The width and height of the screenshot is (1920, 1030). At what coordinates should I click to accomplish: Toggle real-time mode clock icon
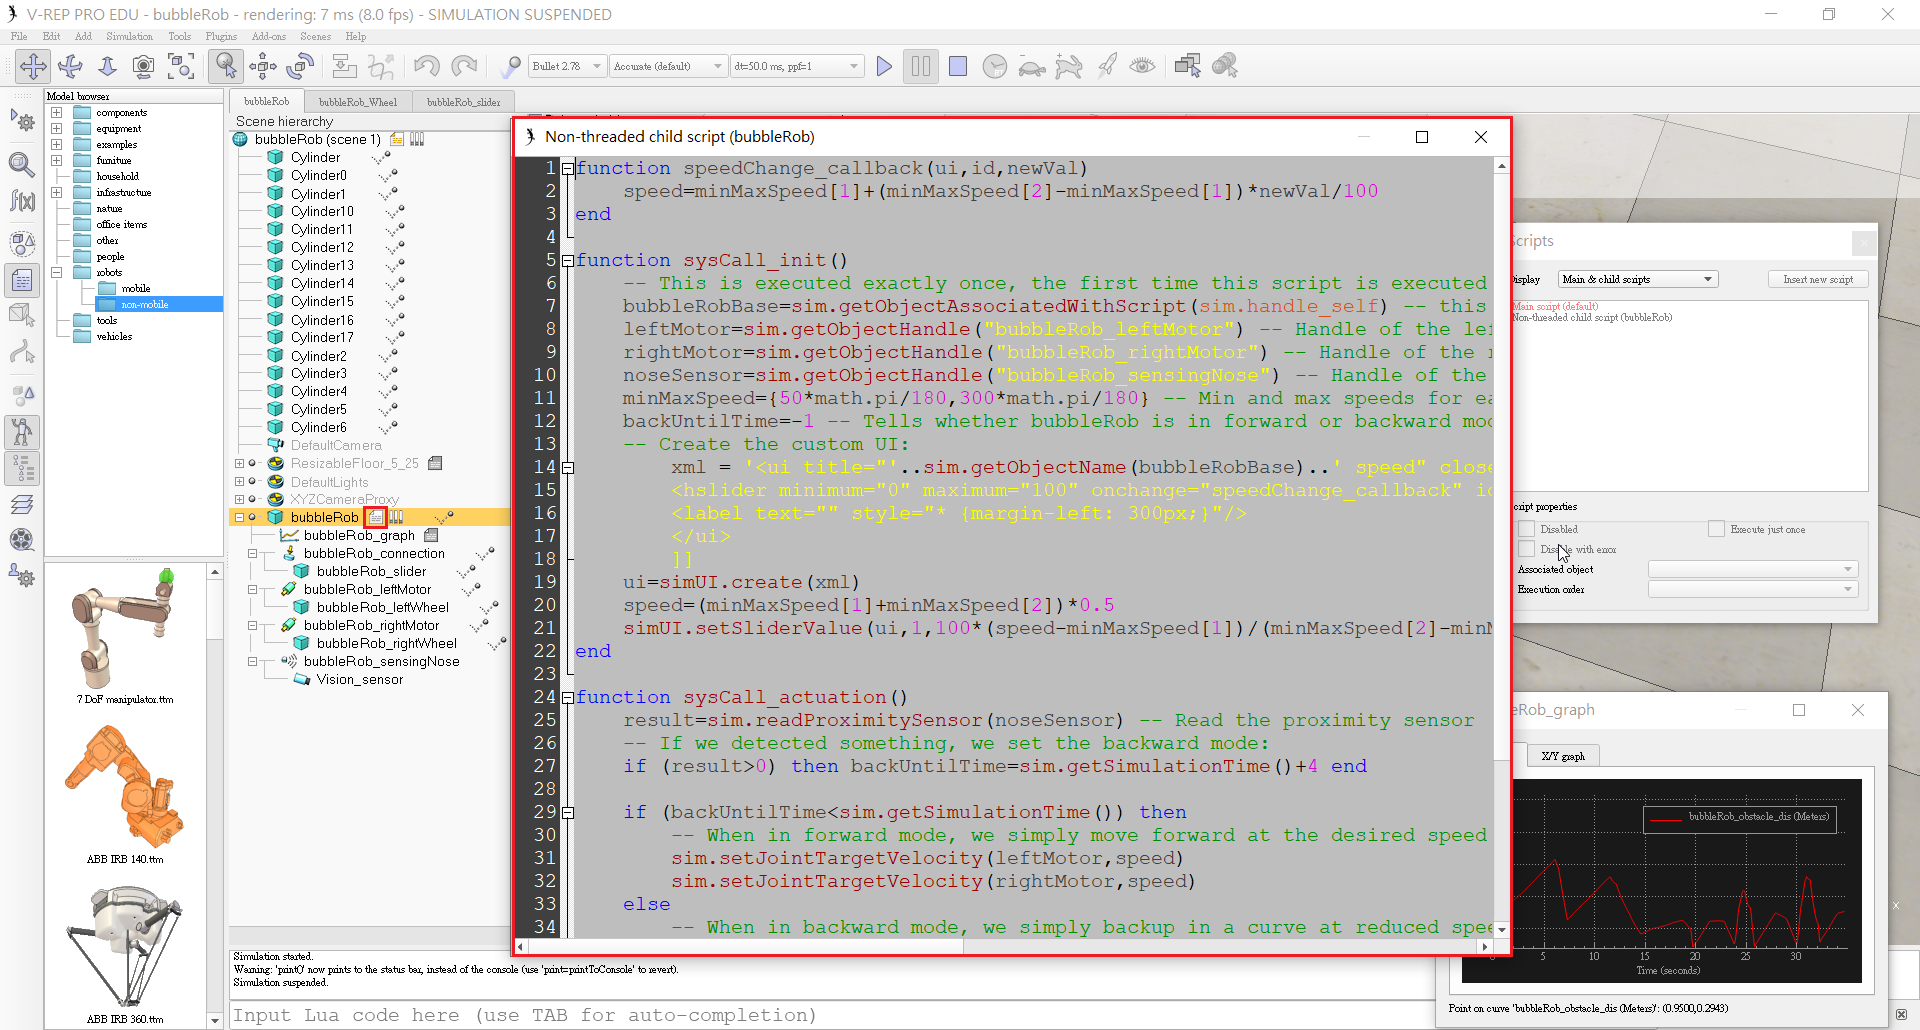point(994,66)
